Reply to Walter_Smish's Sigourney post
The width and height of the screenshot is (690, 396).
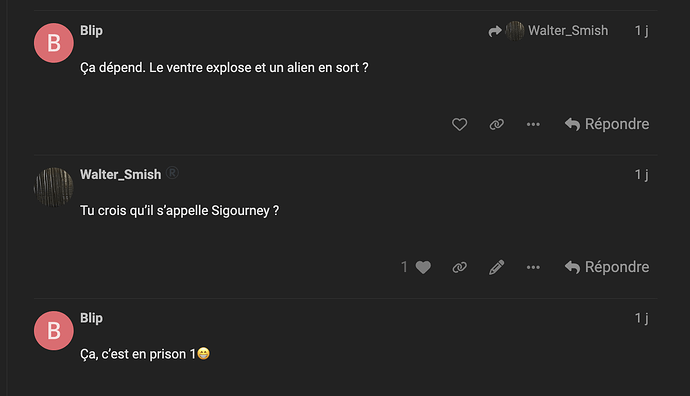click(x=607, y=267)
